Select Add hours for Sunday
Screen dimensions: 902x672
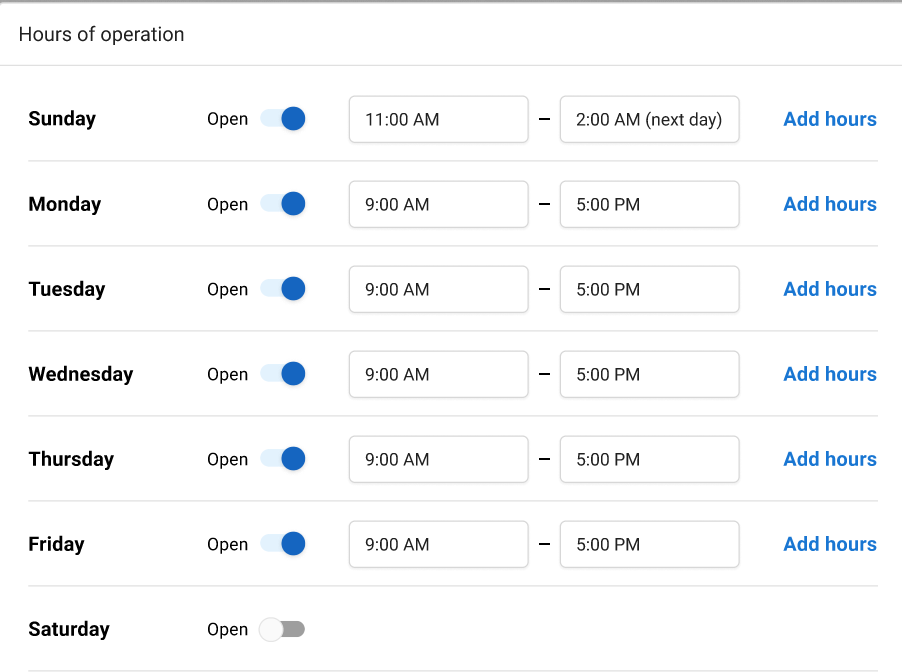click(x=829, y=118)
